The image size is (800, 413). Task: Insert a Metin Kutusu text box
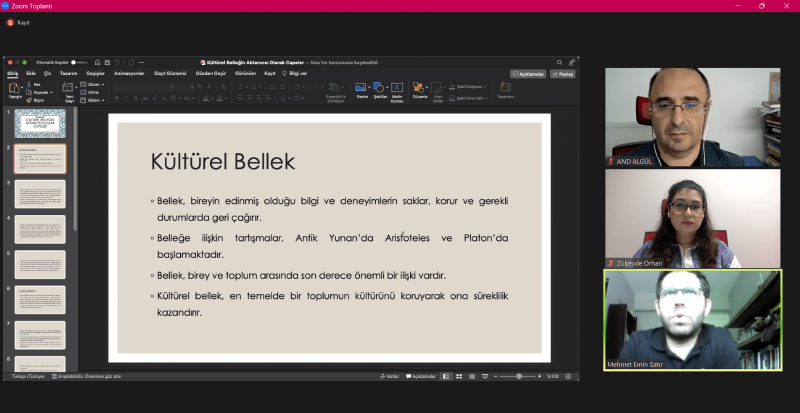(x=397, y=88)
